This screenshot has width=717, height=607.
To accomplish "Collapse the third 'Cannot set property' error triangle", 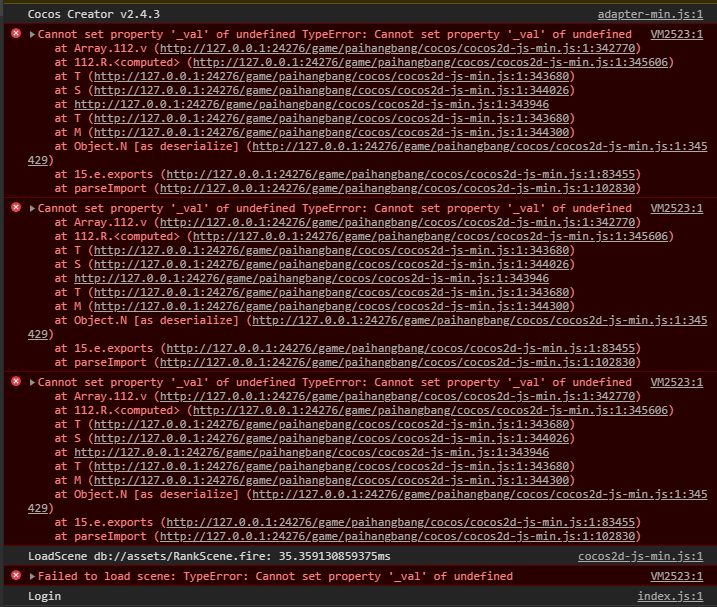I will tap(32, 382).
